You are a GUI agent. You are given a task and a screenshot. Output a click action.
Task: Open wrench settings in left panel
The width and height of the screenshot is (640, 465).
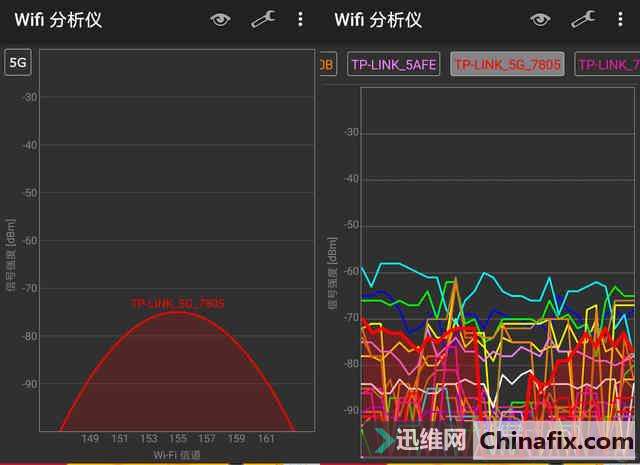pyautogui.click(x=263, y=19)
